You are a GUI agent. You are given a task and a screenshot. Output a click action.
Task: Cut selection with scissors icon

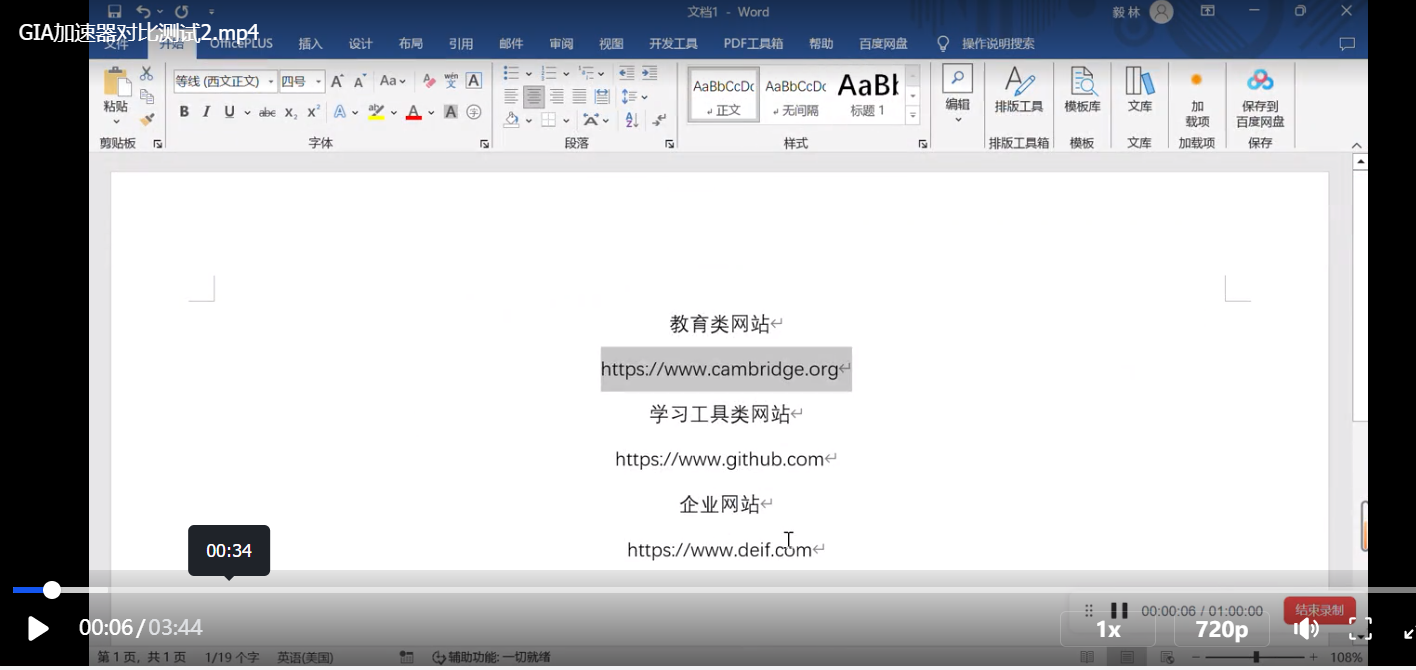(x=147, y=73)
